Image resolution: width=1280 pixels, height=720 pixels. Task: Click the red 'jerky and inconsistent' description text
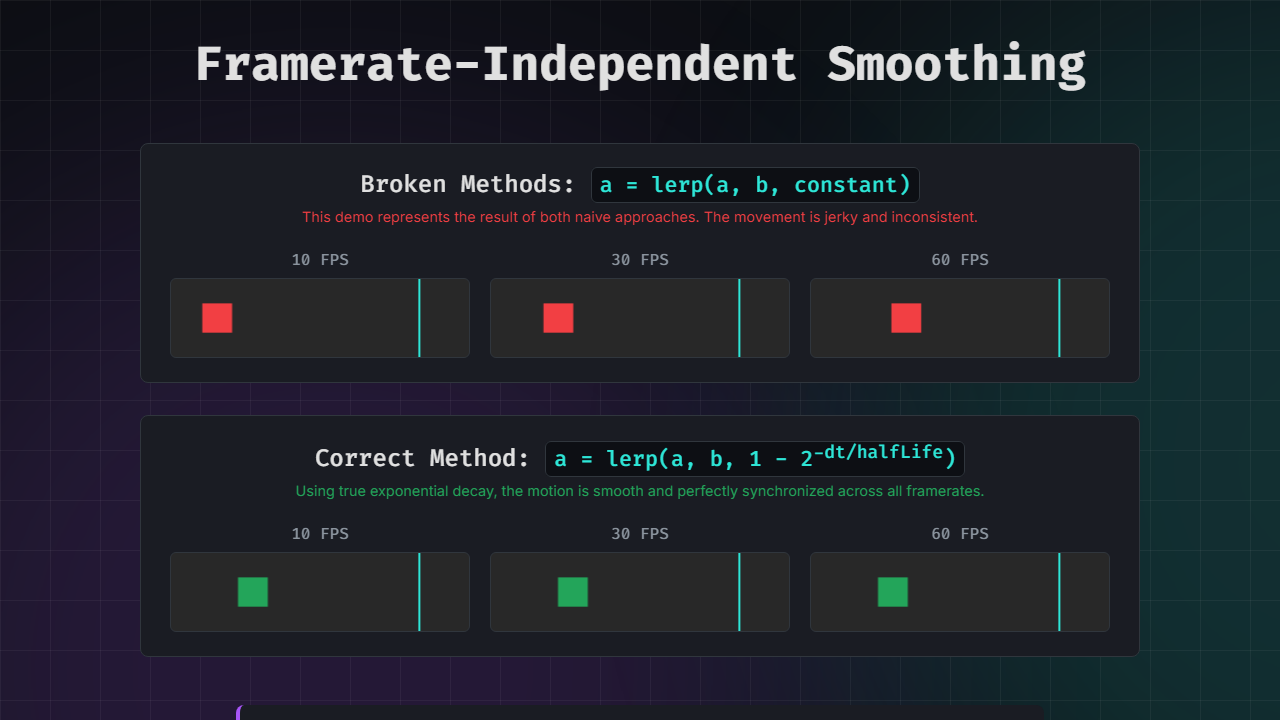640,217
